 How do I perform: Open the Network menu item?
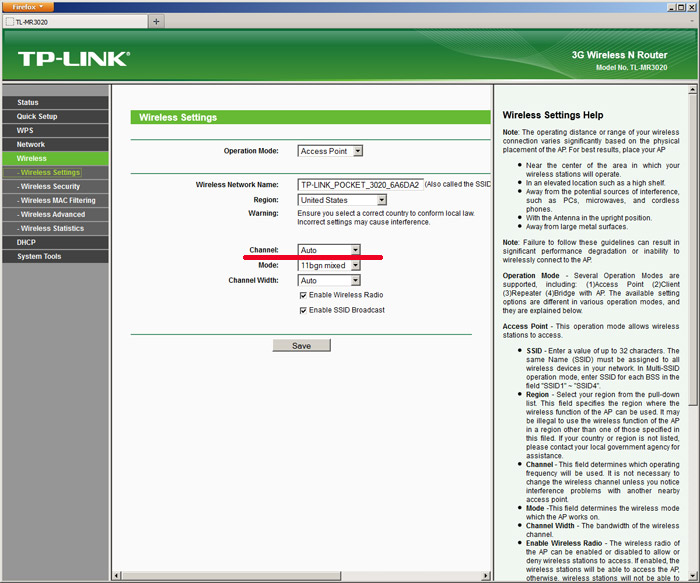[x=55, y=144]
